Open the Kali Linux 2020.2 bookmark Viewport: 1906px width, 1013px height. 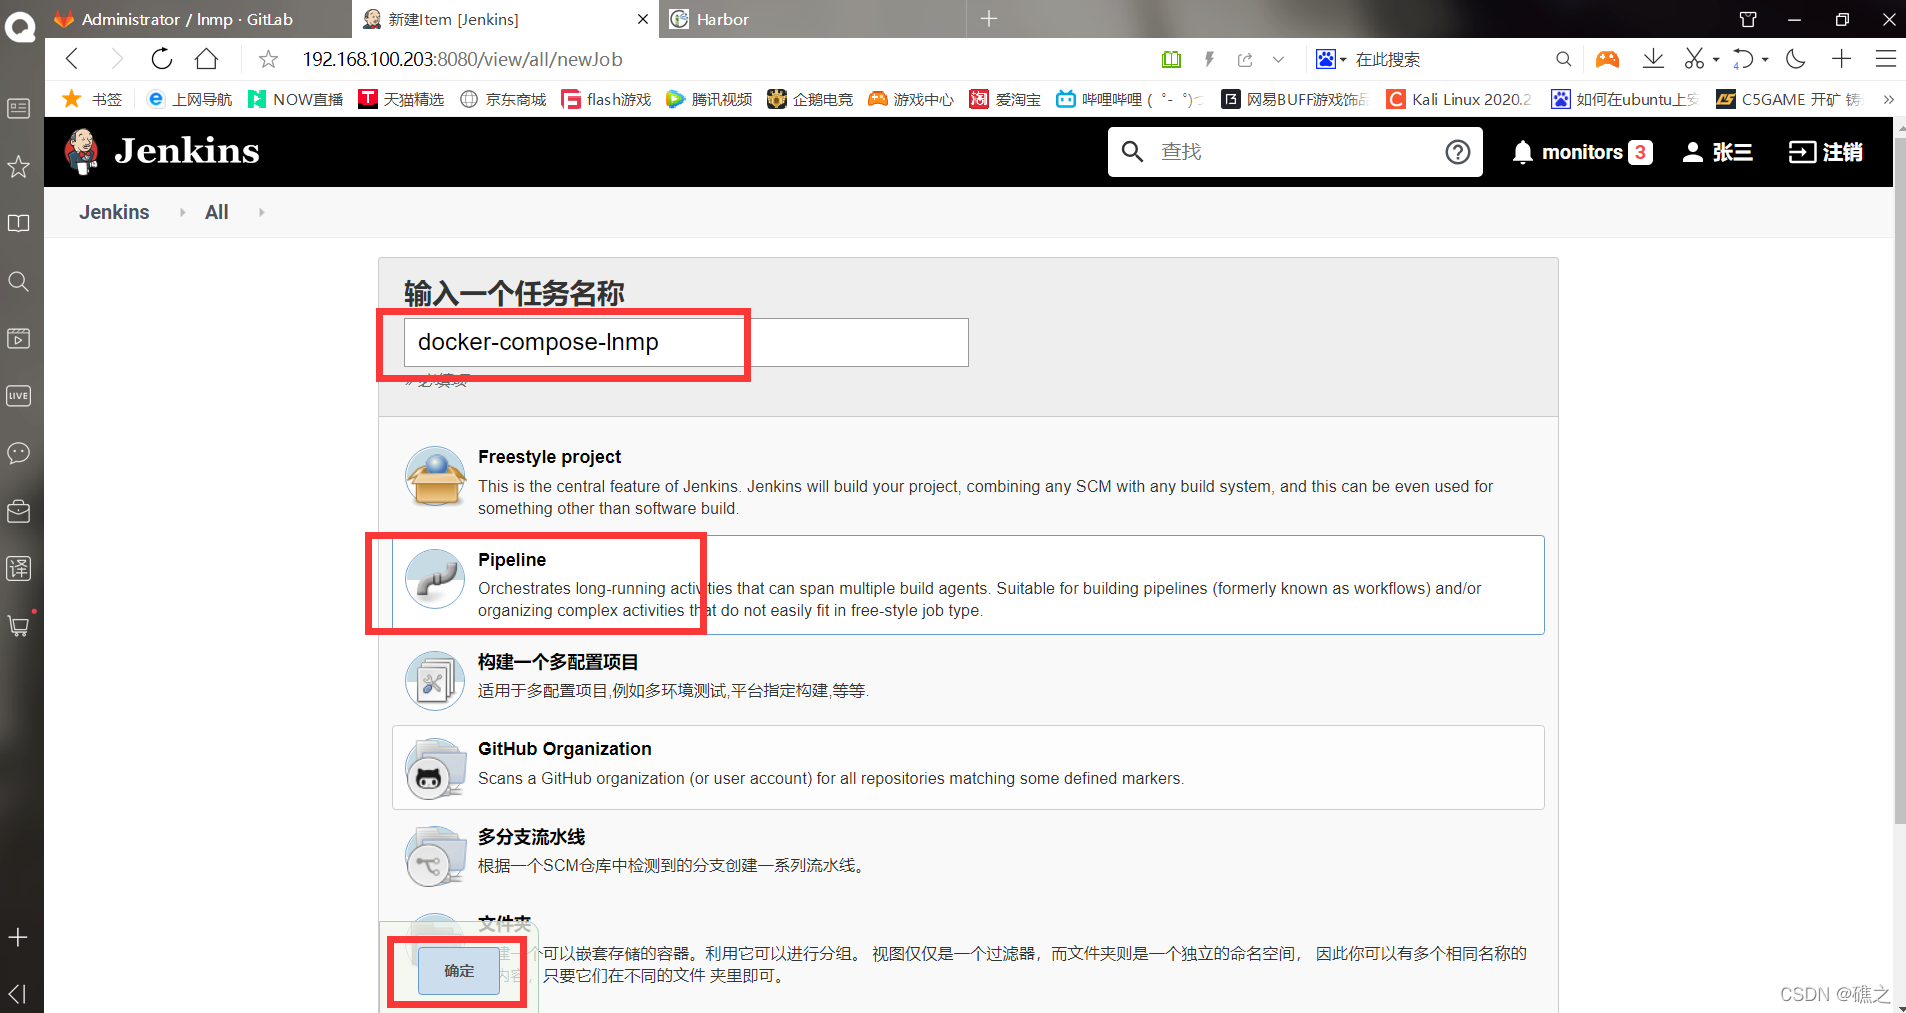point(1459,99)
